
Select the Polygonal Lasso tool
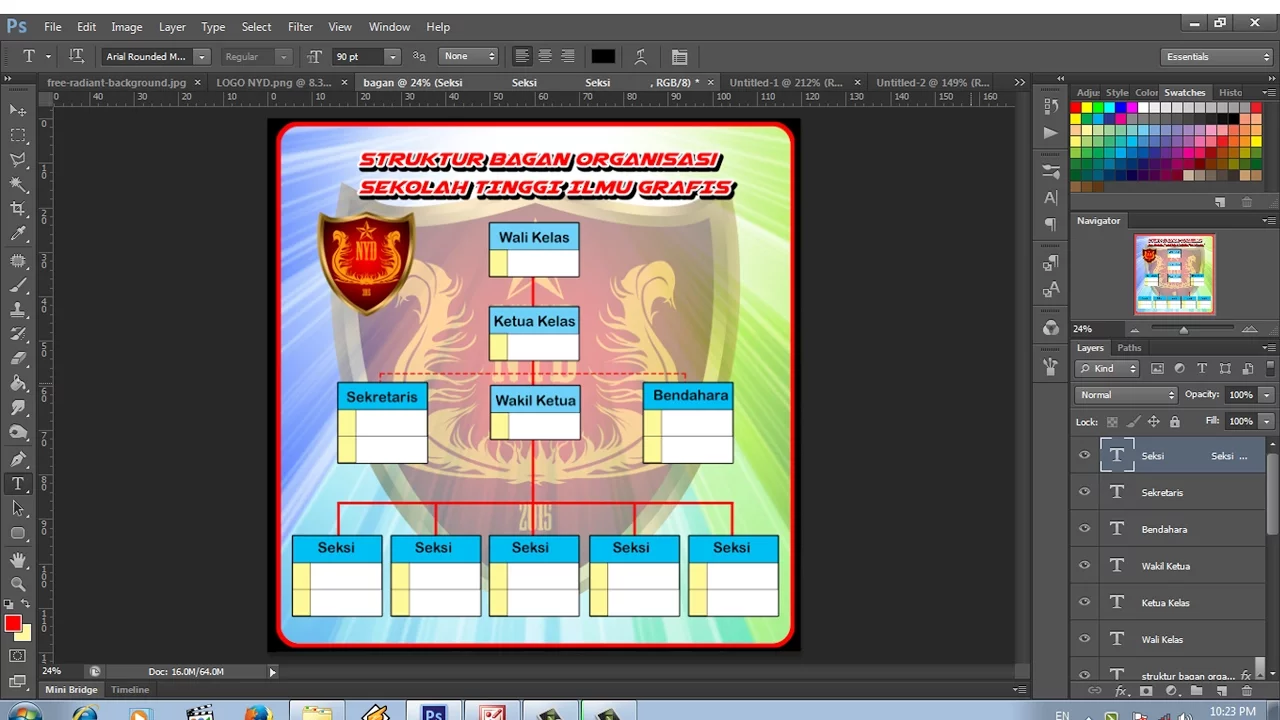pos(18,160)
